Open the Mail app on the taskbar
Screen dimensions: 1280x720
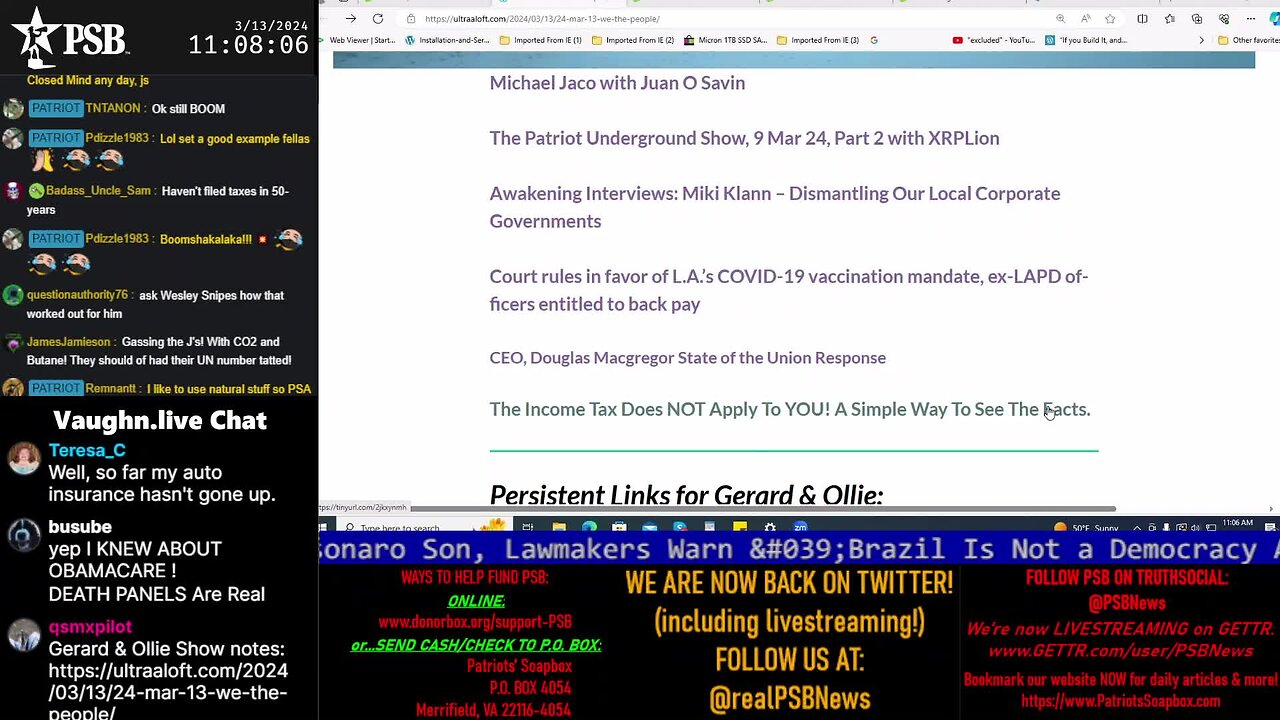(649, 528)
